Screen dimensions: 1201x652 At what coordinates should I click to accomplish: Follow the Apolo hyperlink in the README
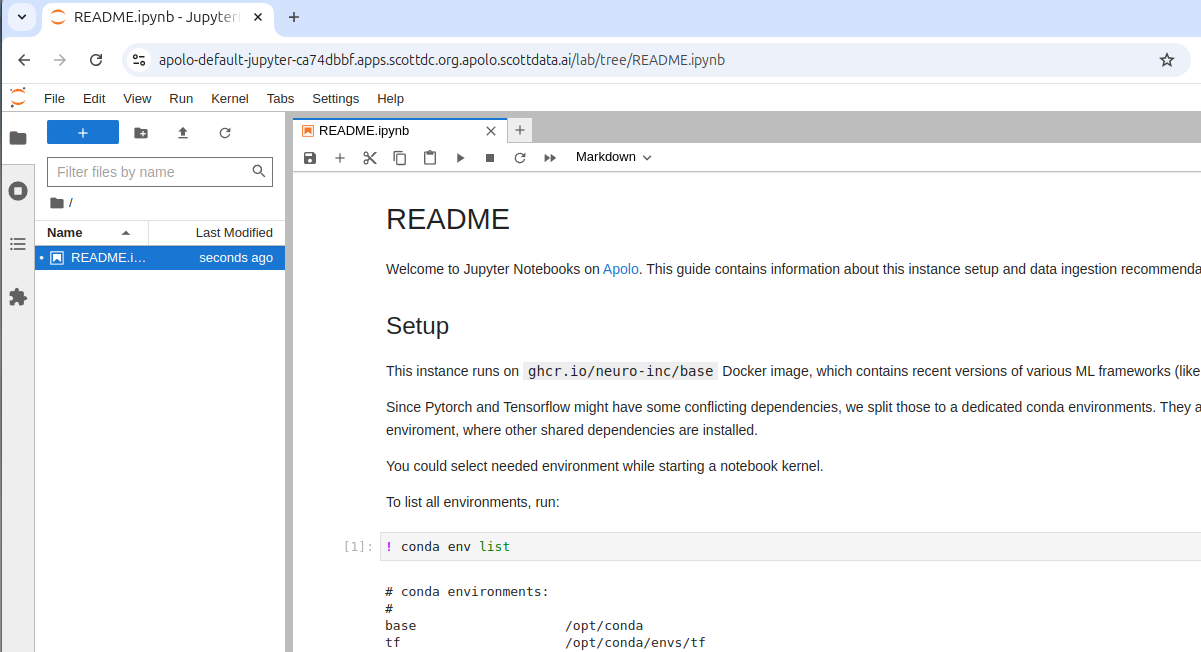(620, 269)
